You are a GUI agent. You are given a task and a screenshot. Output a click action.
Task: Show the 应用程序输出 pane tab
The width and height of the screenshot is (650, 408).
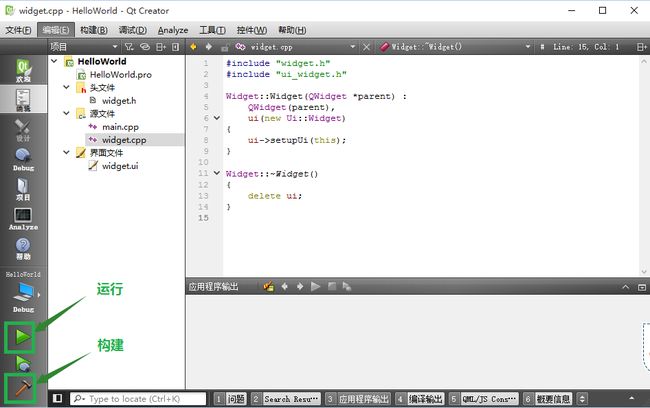[x=358, y=399]
